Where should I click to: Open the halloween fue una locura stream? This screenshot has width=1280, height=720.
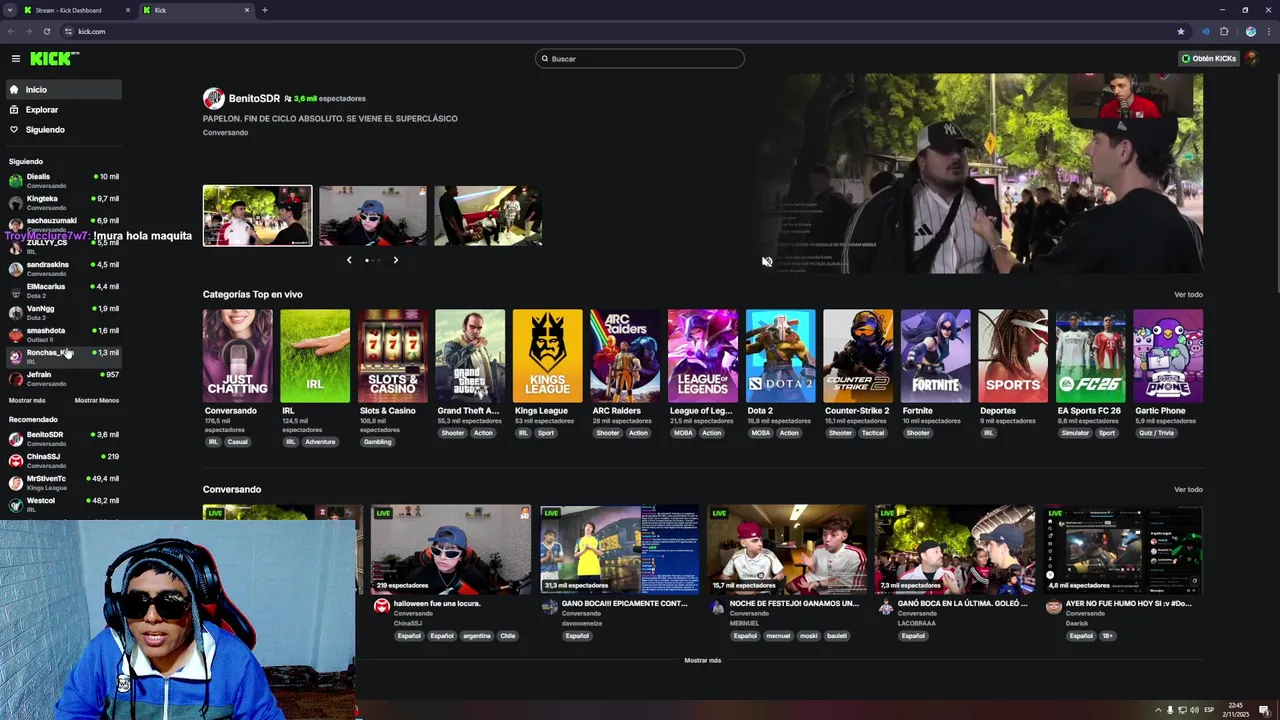pyautogui.click(x=451, y=550)
